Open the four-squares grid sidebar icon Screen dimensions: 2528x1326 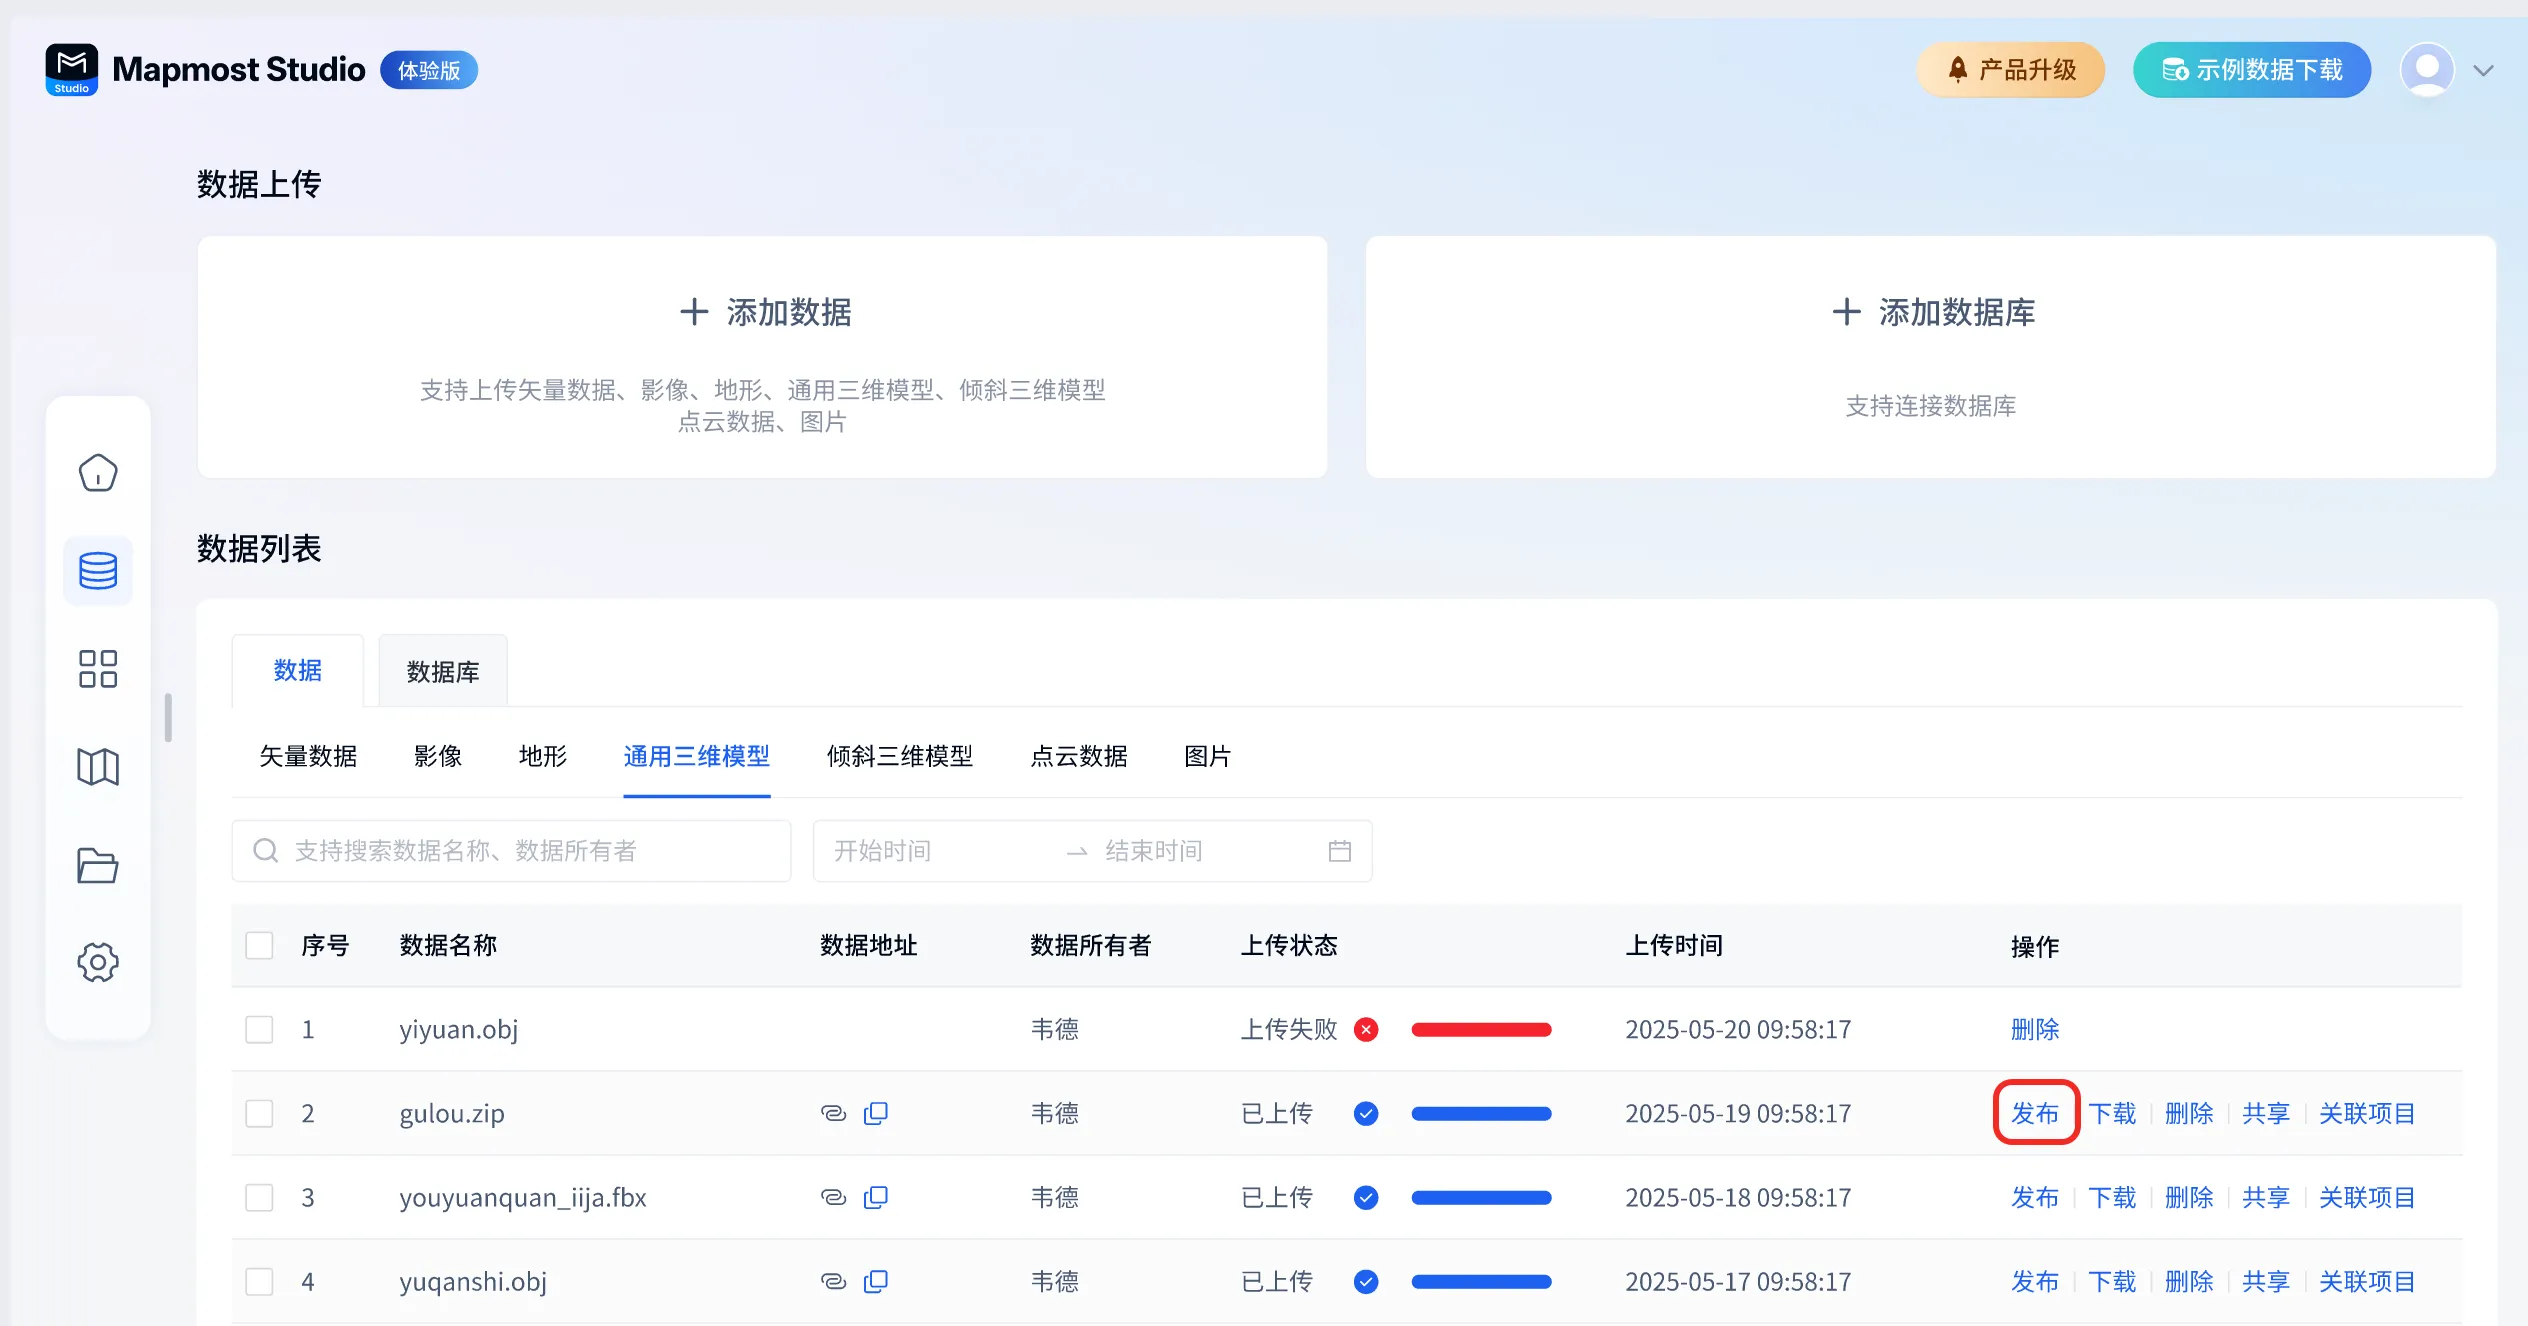[98, 669]
